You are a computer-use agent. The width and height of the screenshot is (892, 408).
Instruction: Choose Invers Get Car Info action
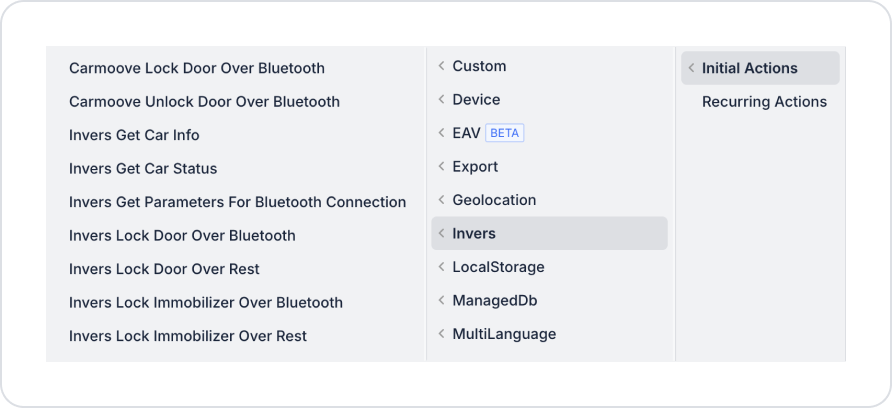pyautogui.click(x=134, y=135)
